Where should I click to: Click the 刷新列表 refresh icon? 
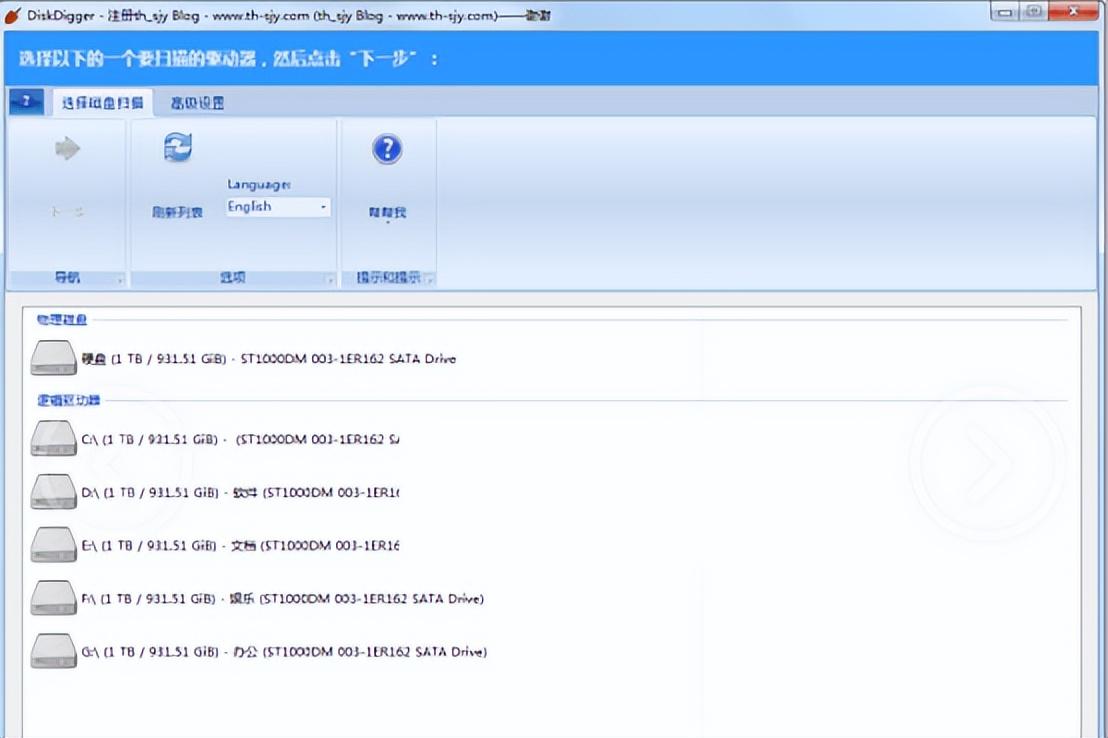[178, 146]
